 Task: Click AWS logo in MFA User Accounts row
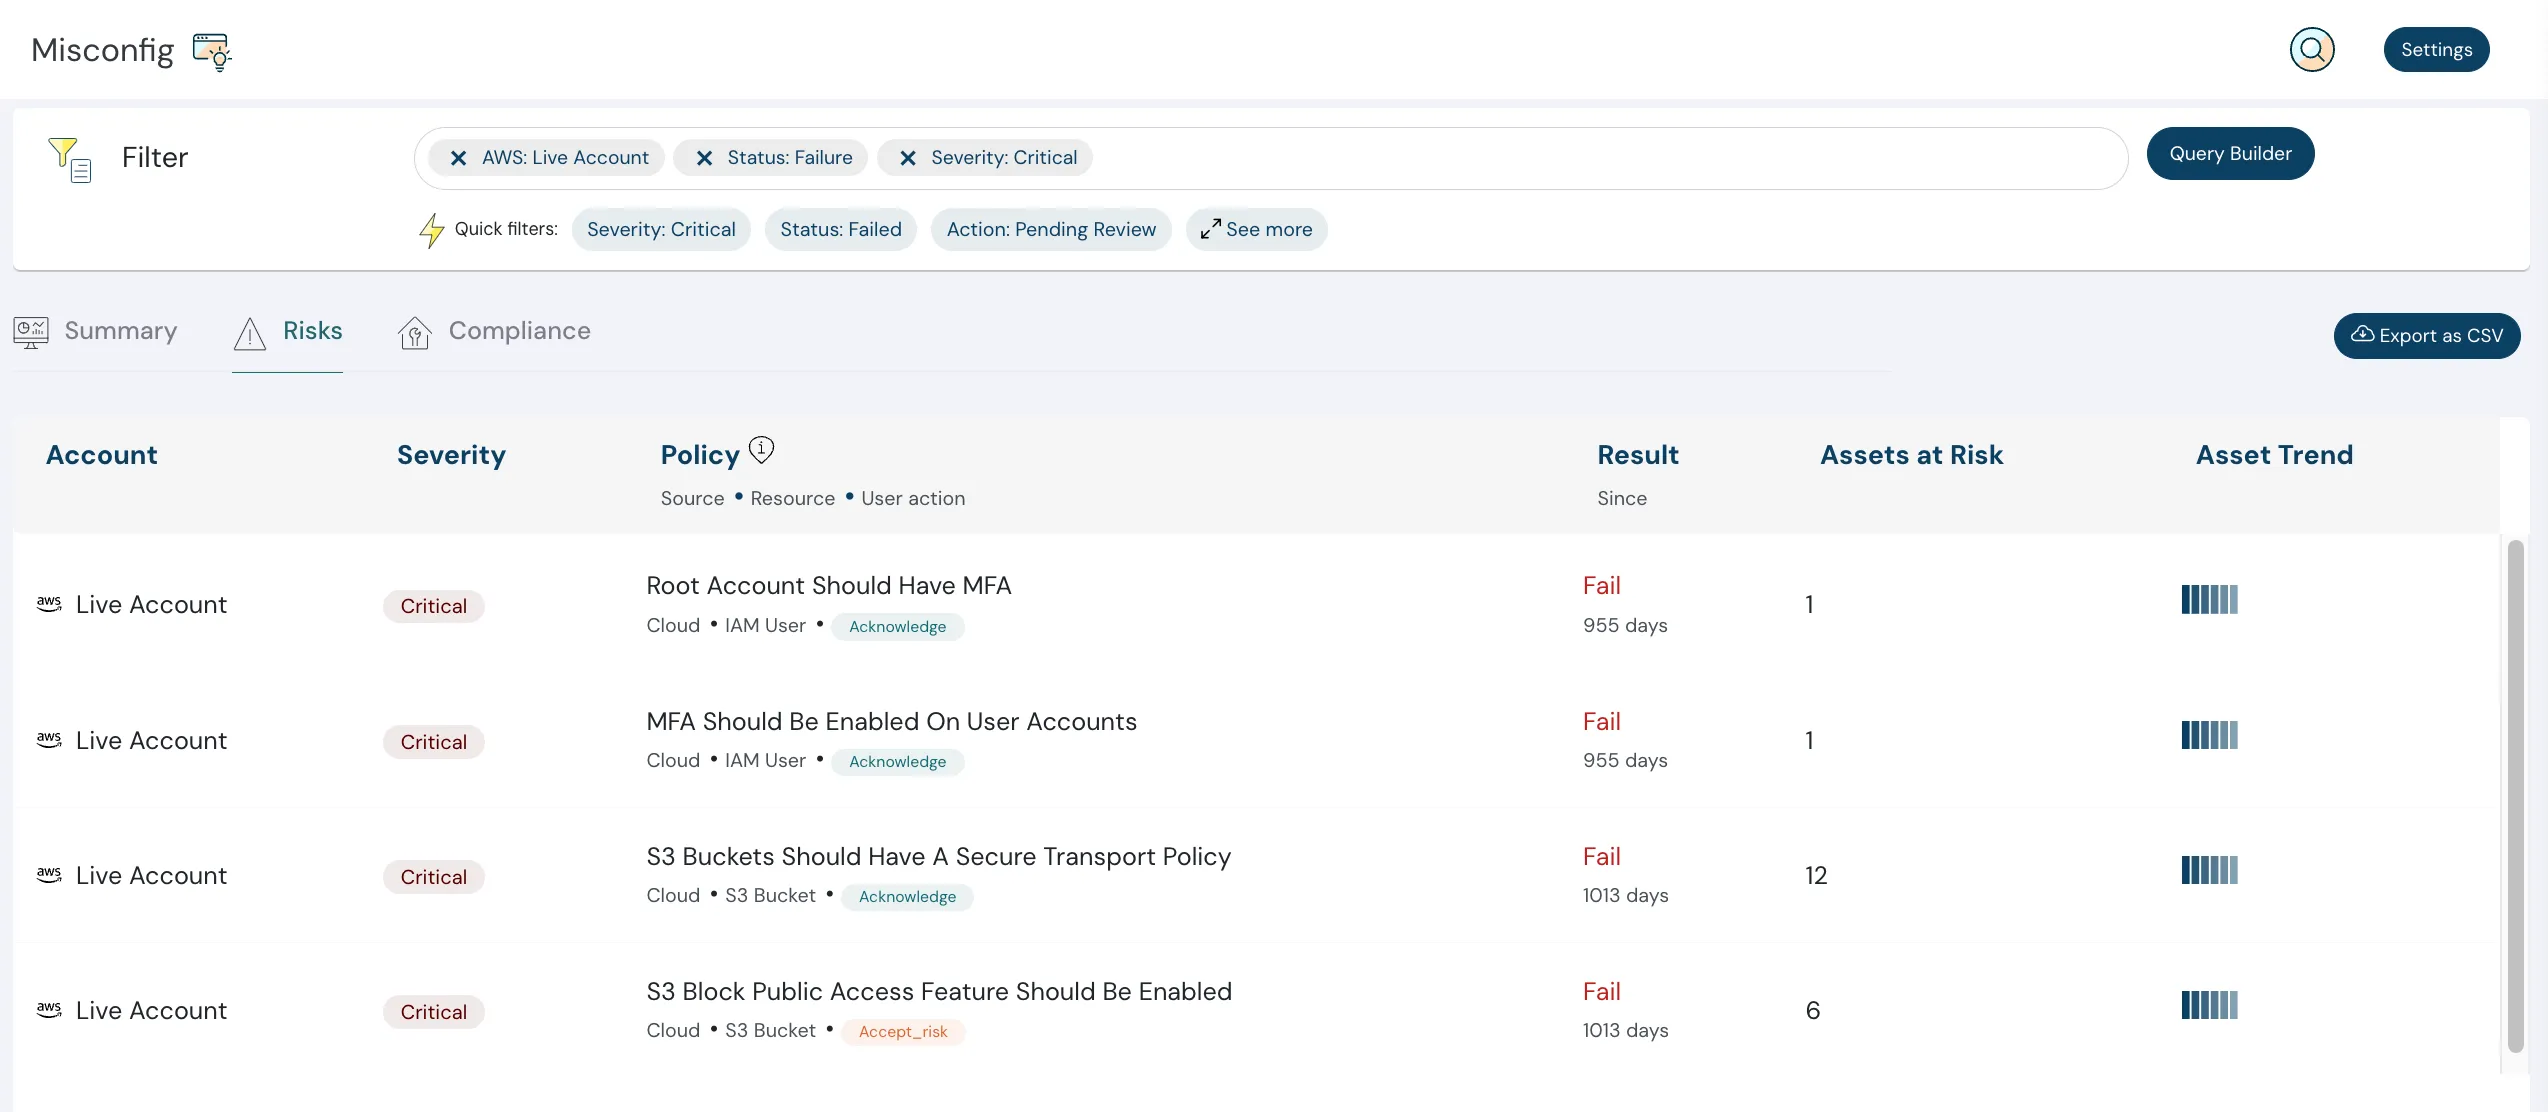coord(49,740)
